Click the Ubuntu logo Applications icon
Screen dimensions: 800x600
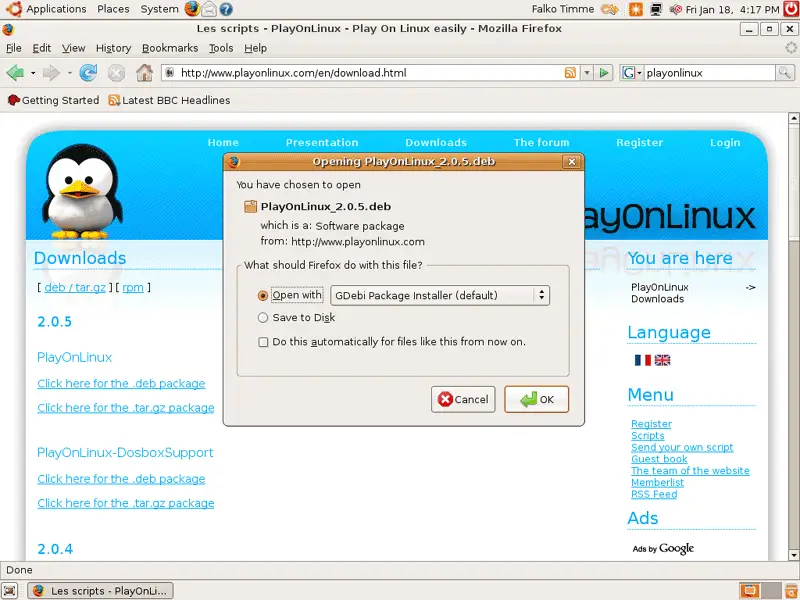[x=14, y=9]
